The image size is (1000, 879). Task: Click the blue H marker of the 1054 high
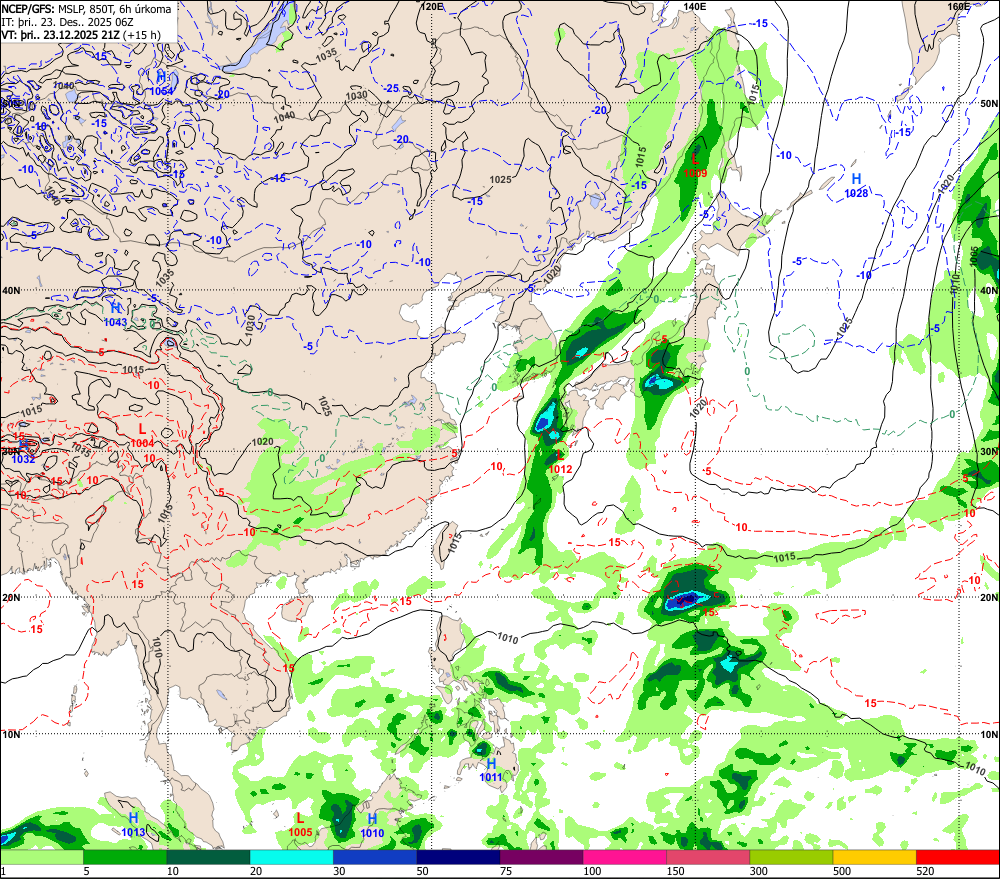(161, 77)
